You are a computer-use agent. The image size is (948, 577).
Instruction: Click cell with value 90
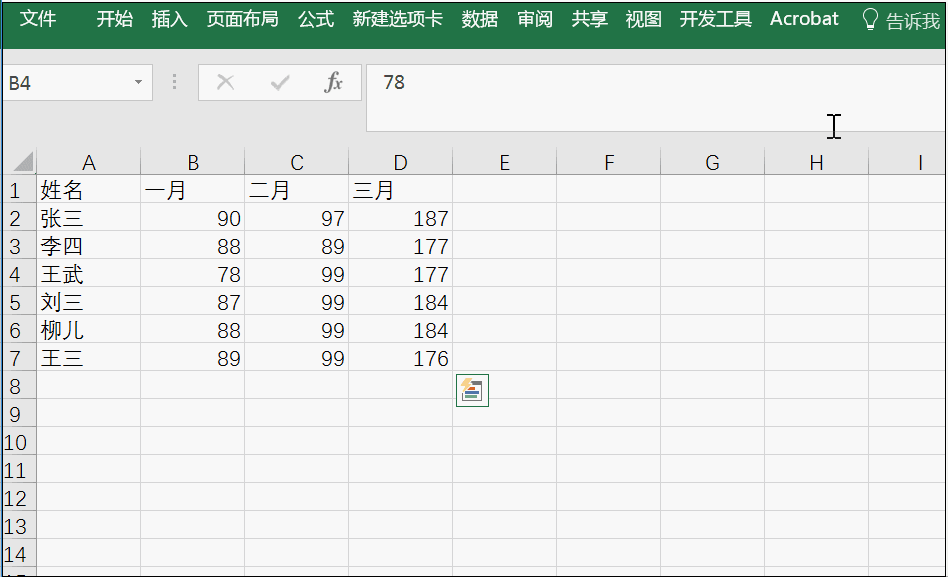pyautogui.click(x=193, y=218)
